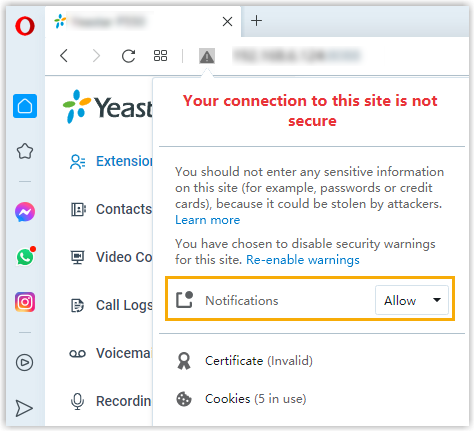This screenshot has width=475, height=432.
Task: Click the Call Logs document icon
Action: [x=77, y=305]
